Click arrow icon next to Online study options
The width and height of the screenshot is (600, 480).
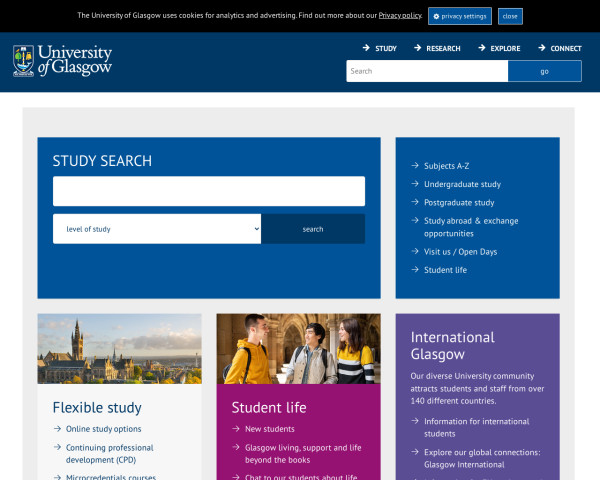[x=57, y=428]
